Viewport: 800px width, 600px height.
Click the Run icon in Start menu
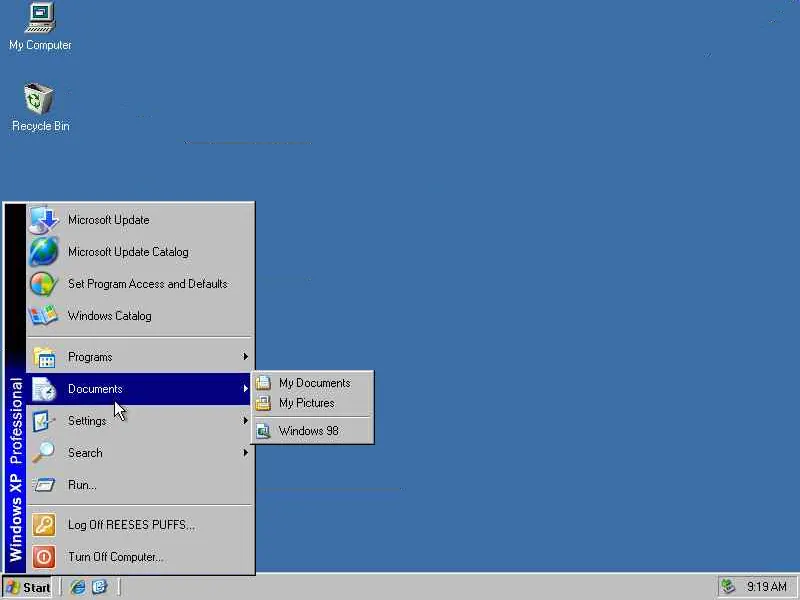click(44, 485)
